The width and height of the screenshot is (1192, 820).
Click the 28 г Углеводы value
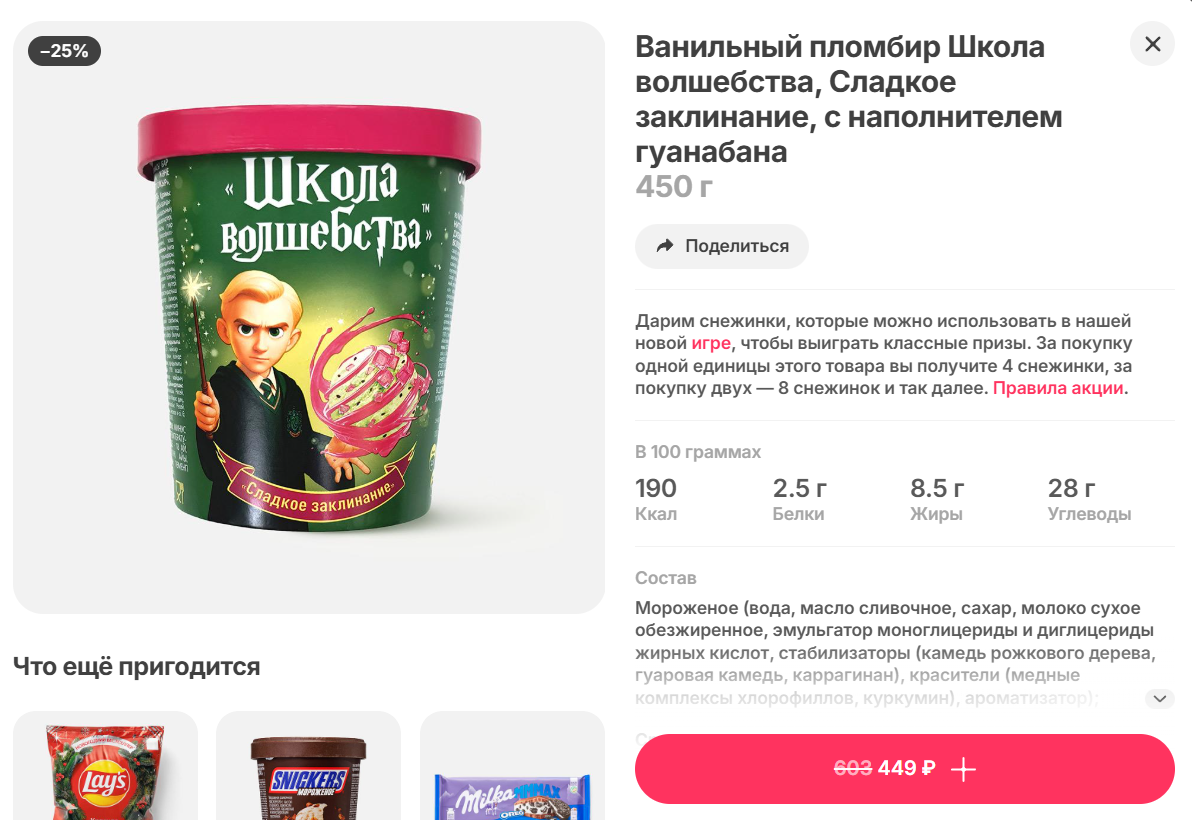[1089, 499]
